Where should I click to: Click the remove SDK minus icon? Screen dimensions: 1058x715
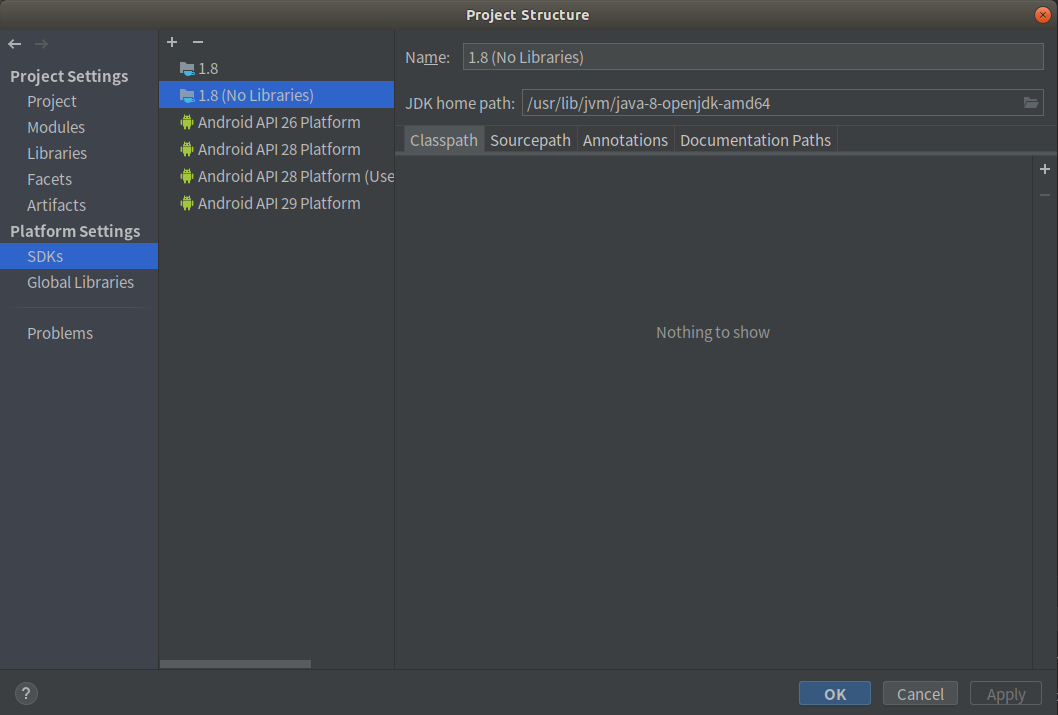(197, 42)
